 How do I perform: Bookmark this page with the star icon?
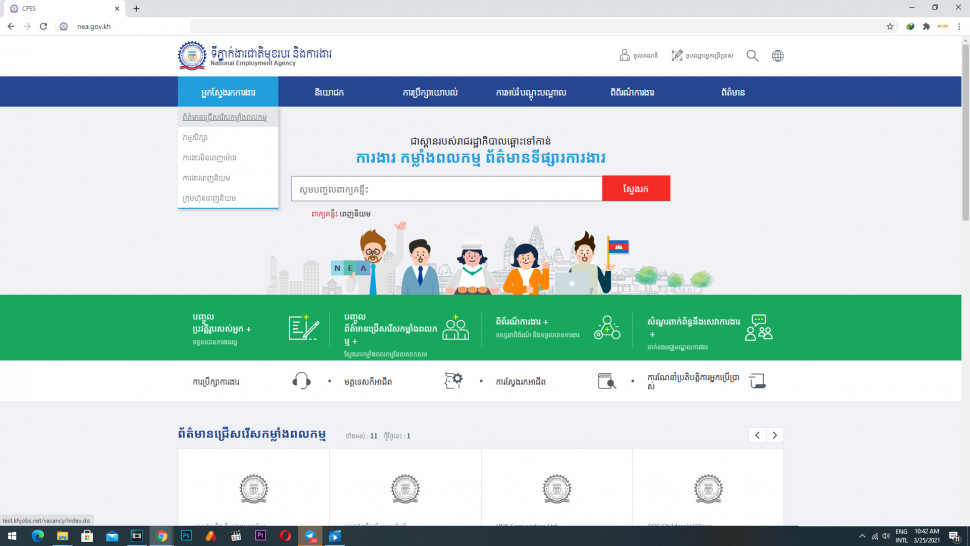[890, 26]
